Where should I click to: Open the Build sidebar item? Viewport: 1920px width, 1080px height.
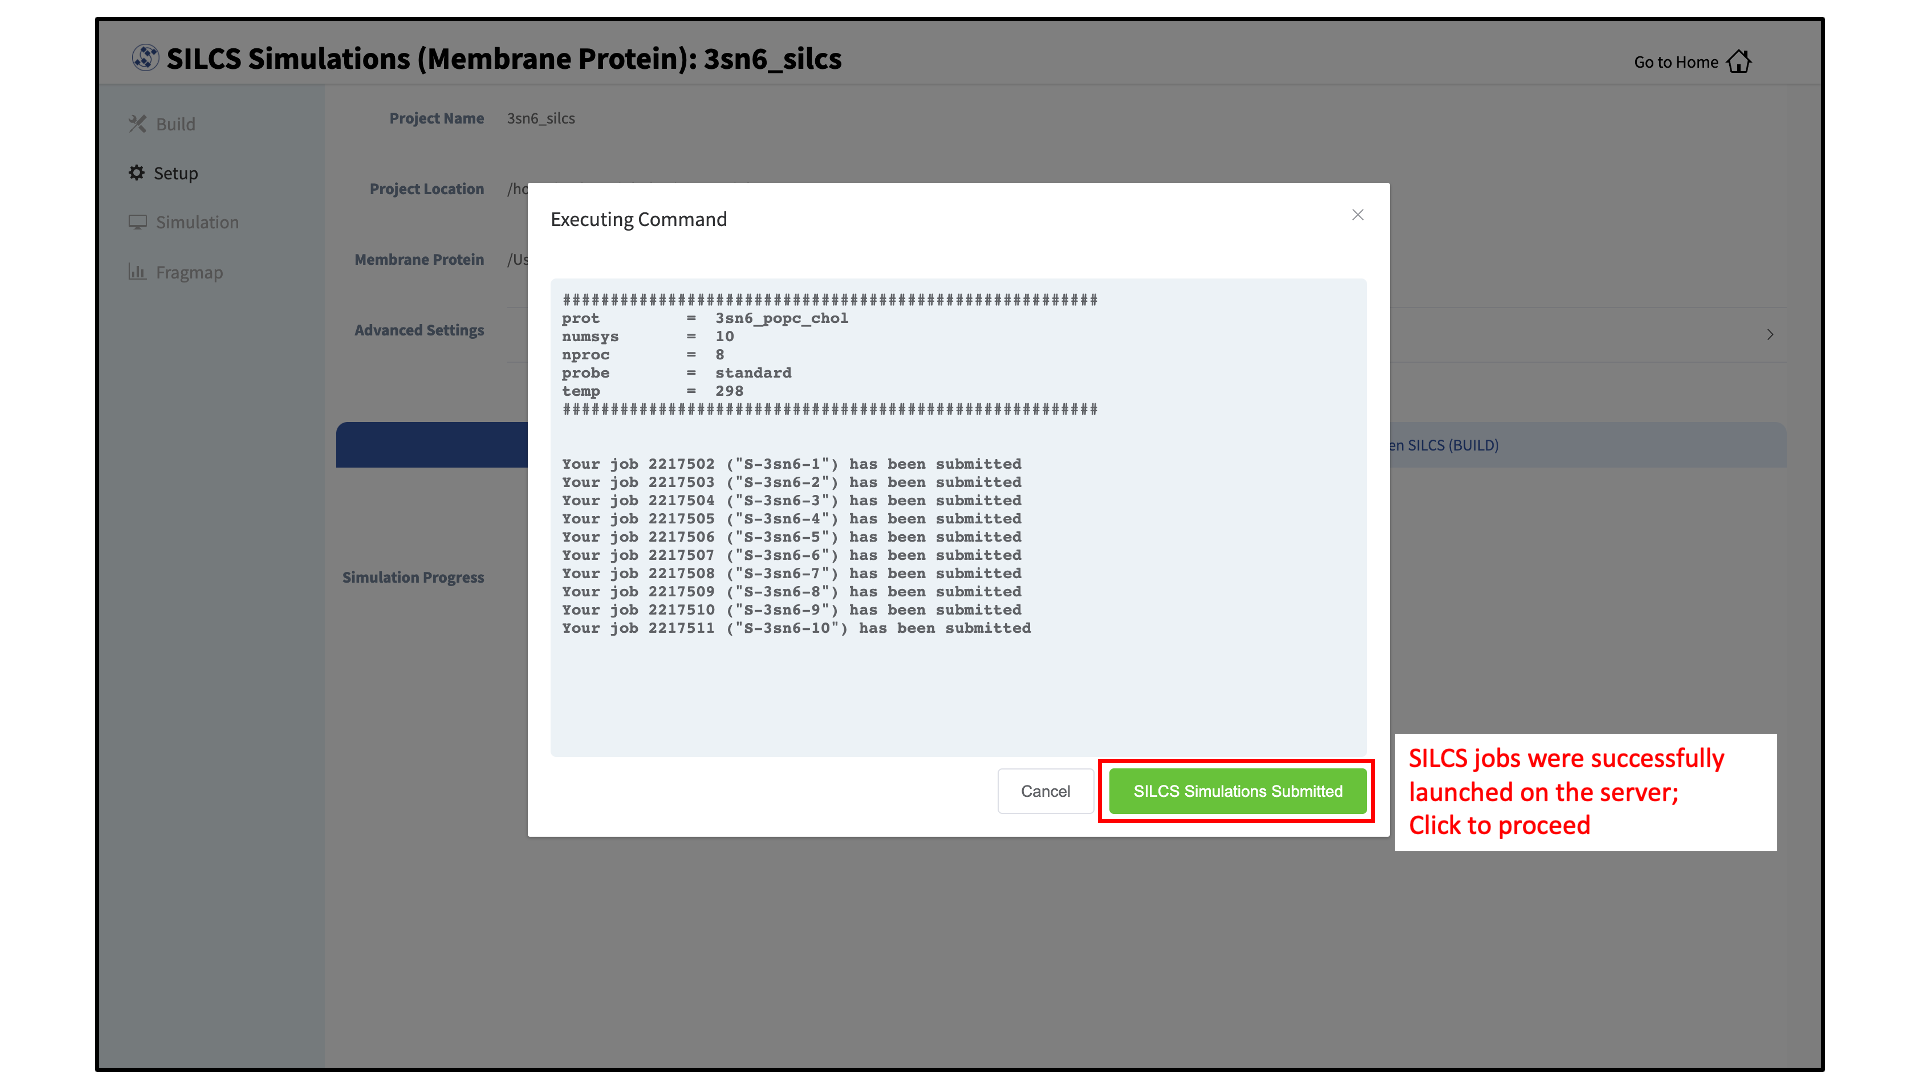point(162,124)
